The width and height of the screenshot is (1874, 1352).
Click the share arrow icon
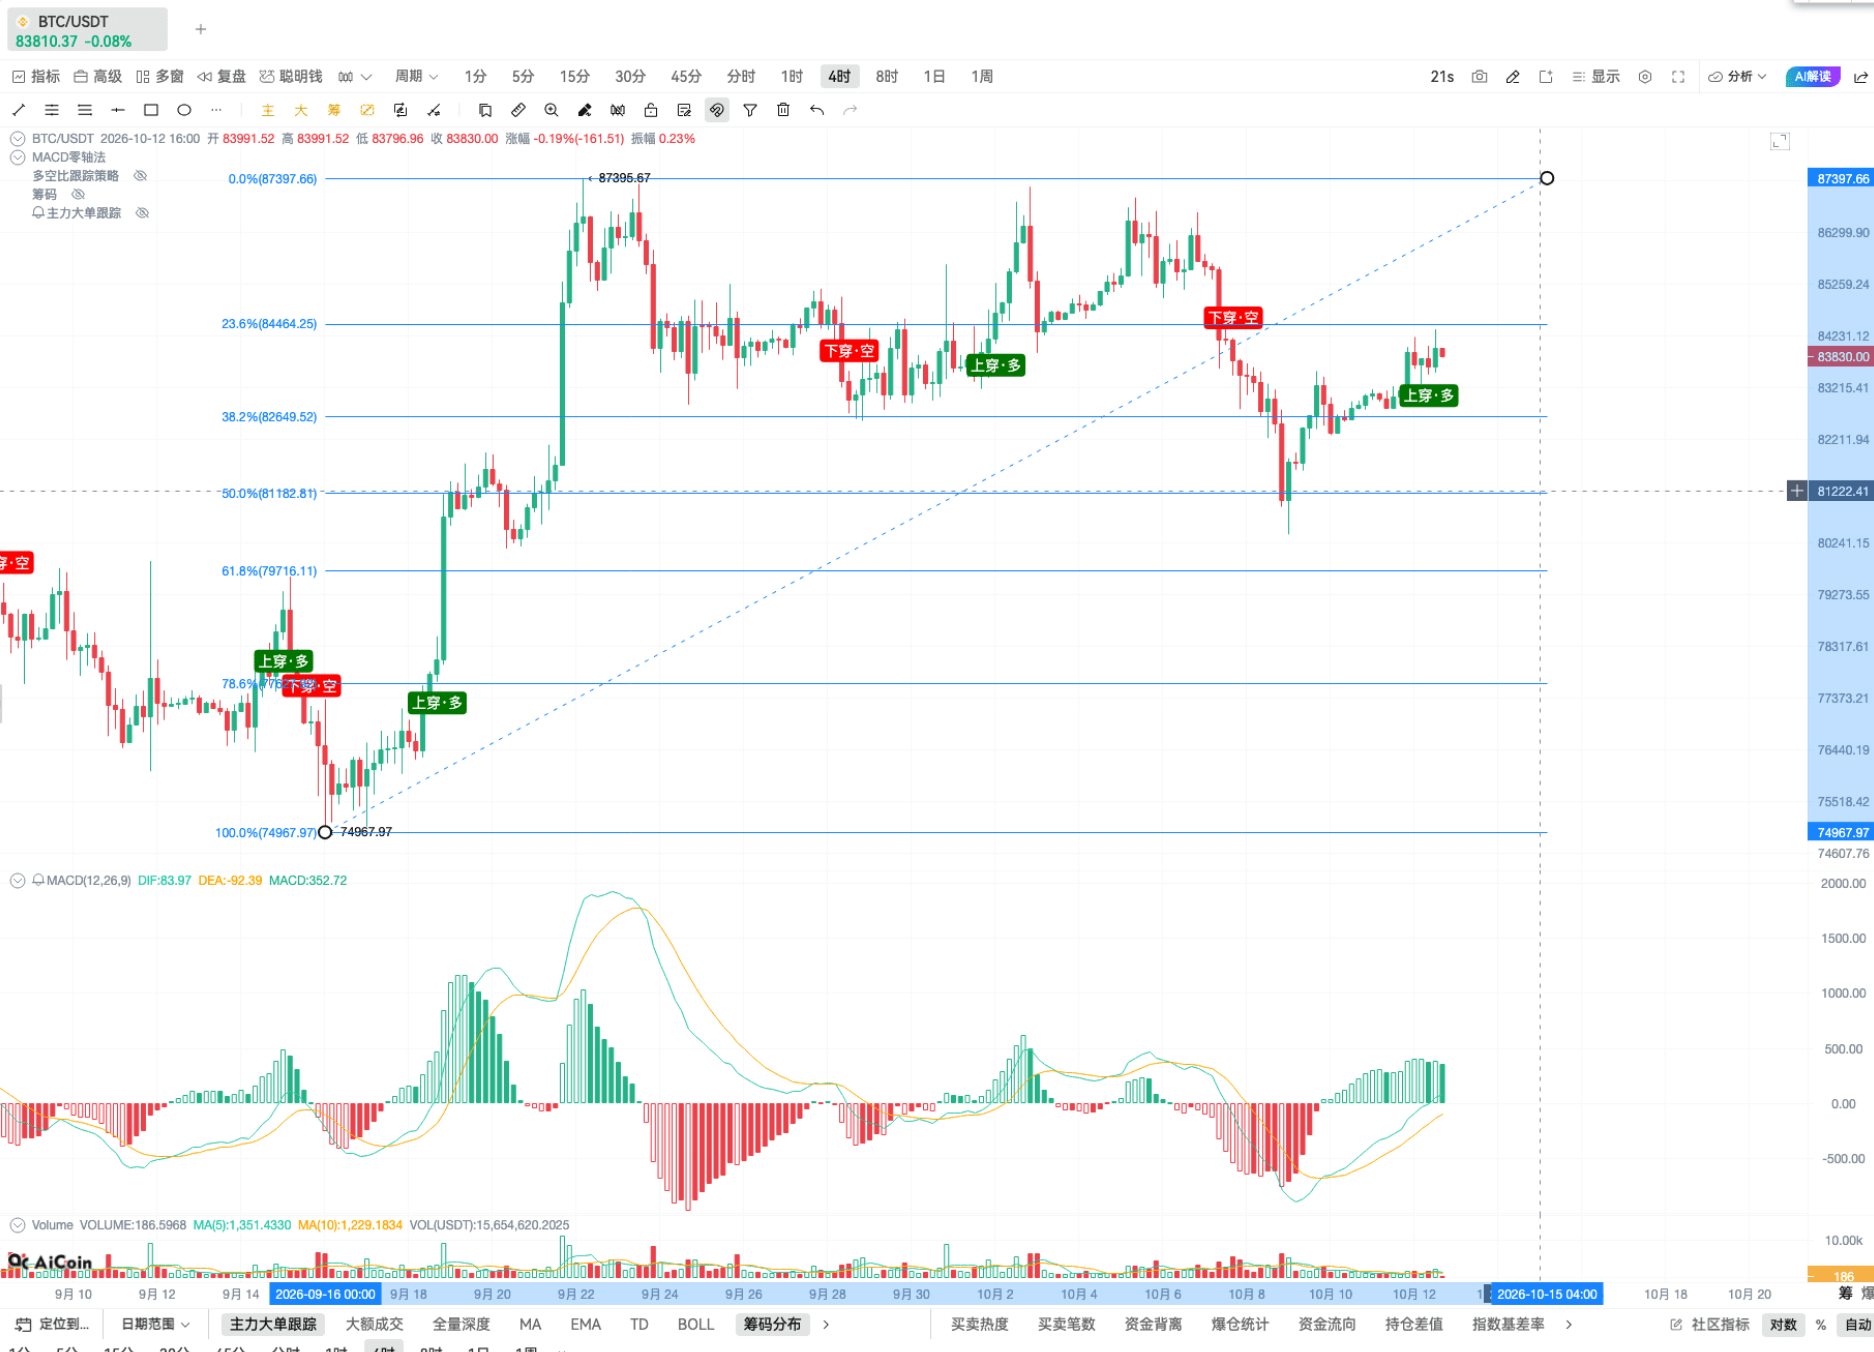coord(1860,77)
